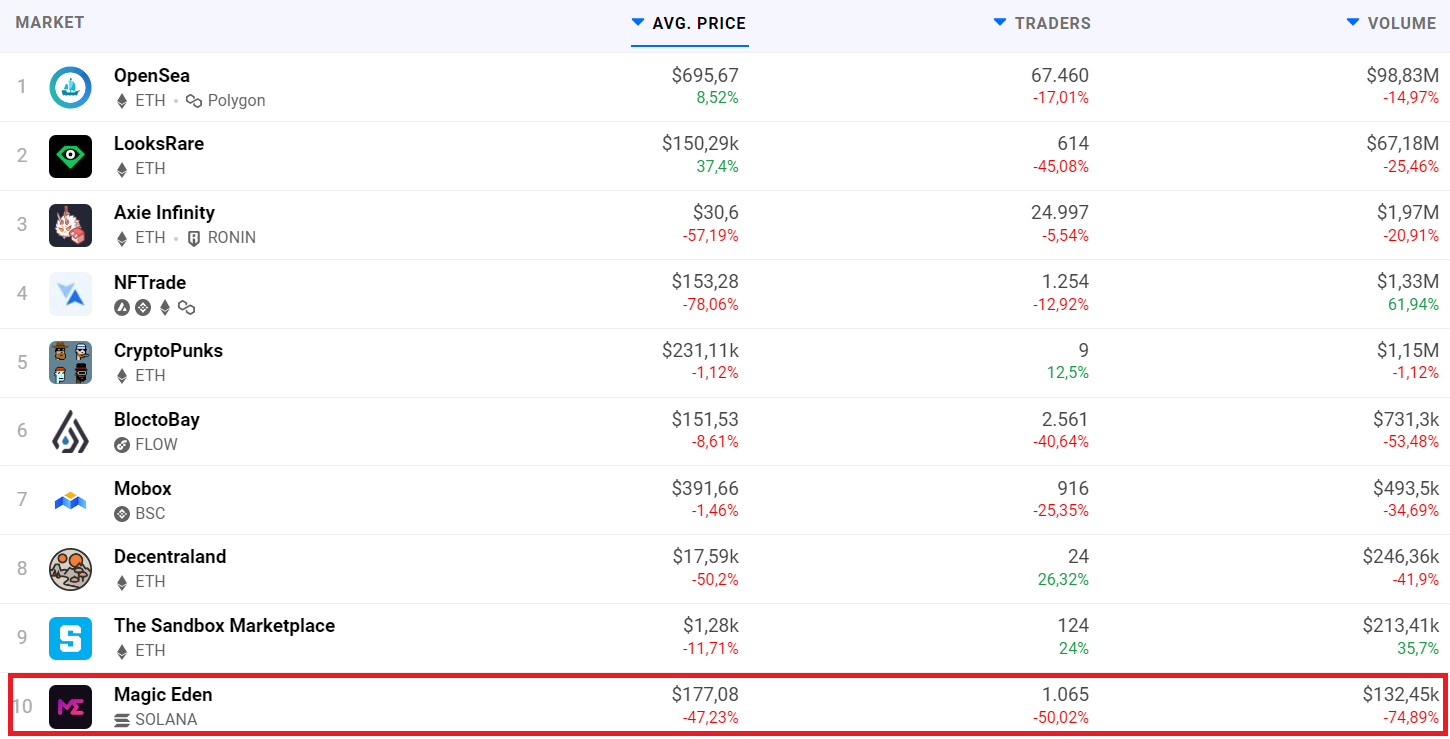Click the Magic Eden ME logo
The height and width of the screenshot is (739, 1450).
pos(70,707)
